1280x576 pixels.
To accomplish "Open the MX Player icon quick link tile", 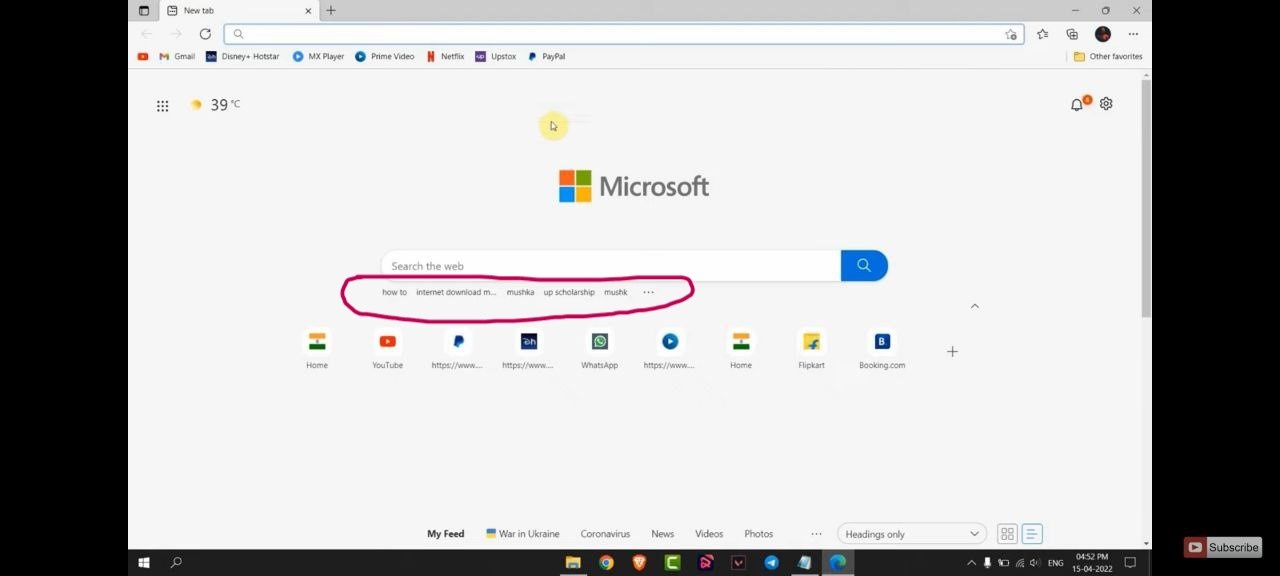I will (670, 351).
